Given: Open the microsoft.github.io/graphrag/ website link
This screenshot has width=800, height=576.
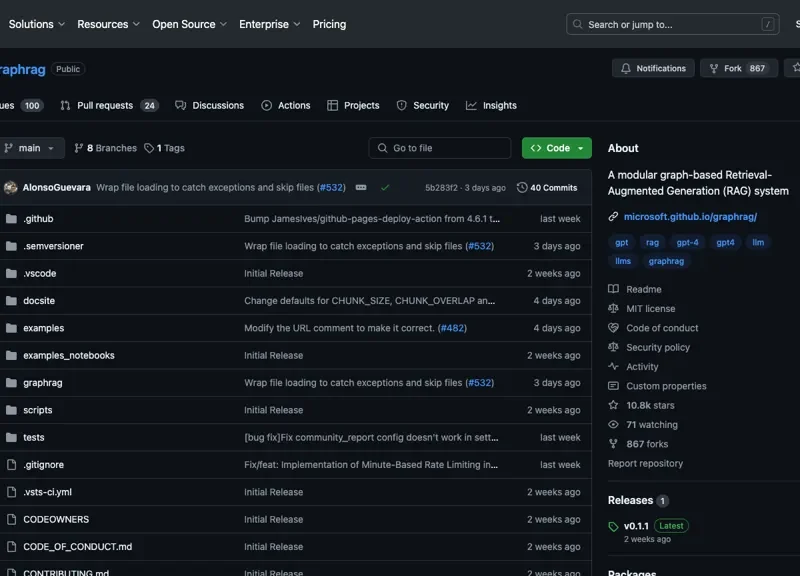Looking at the screenshot, I should coord(690,217).
